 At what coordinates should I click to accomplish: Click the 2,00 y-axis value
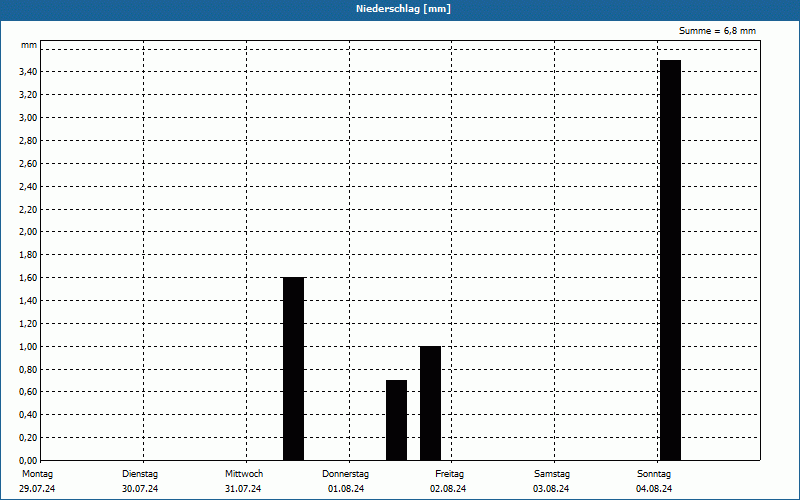click(x=28, y=232)
